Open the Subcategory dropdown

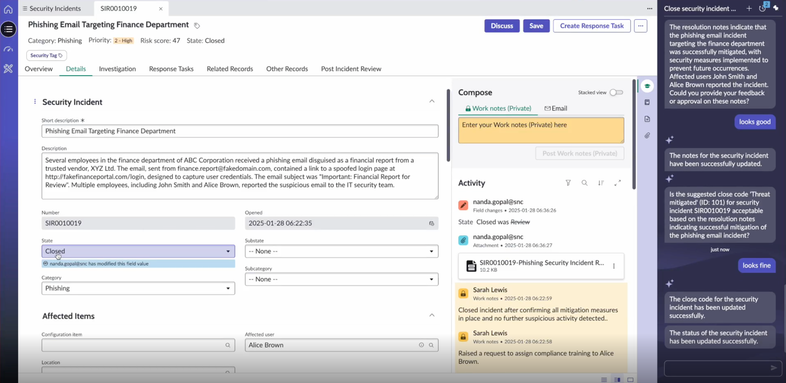(x=341, y=279)
